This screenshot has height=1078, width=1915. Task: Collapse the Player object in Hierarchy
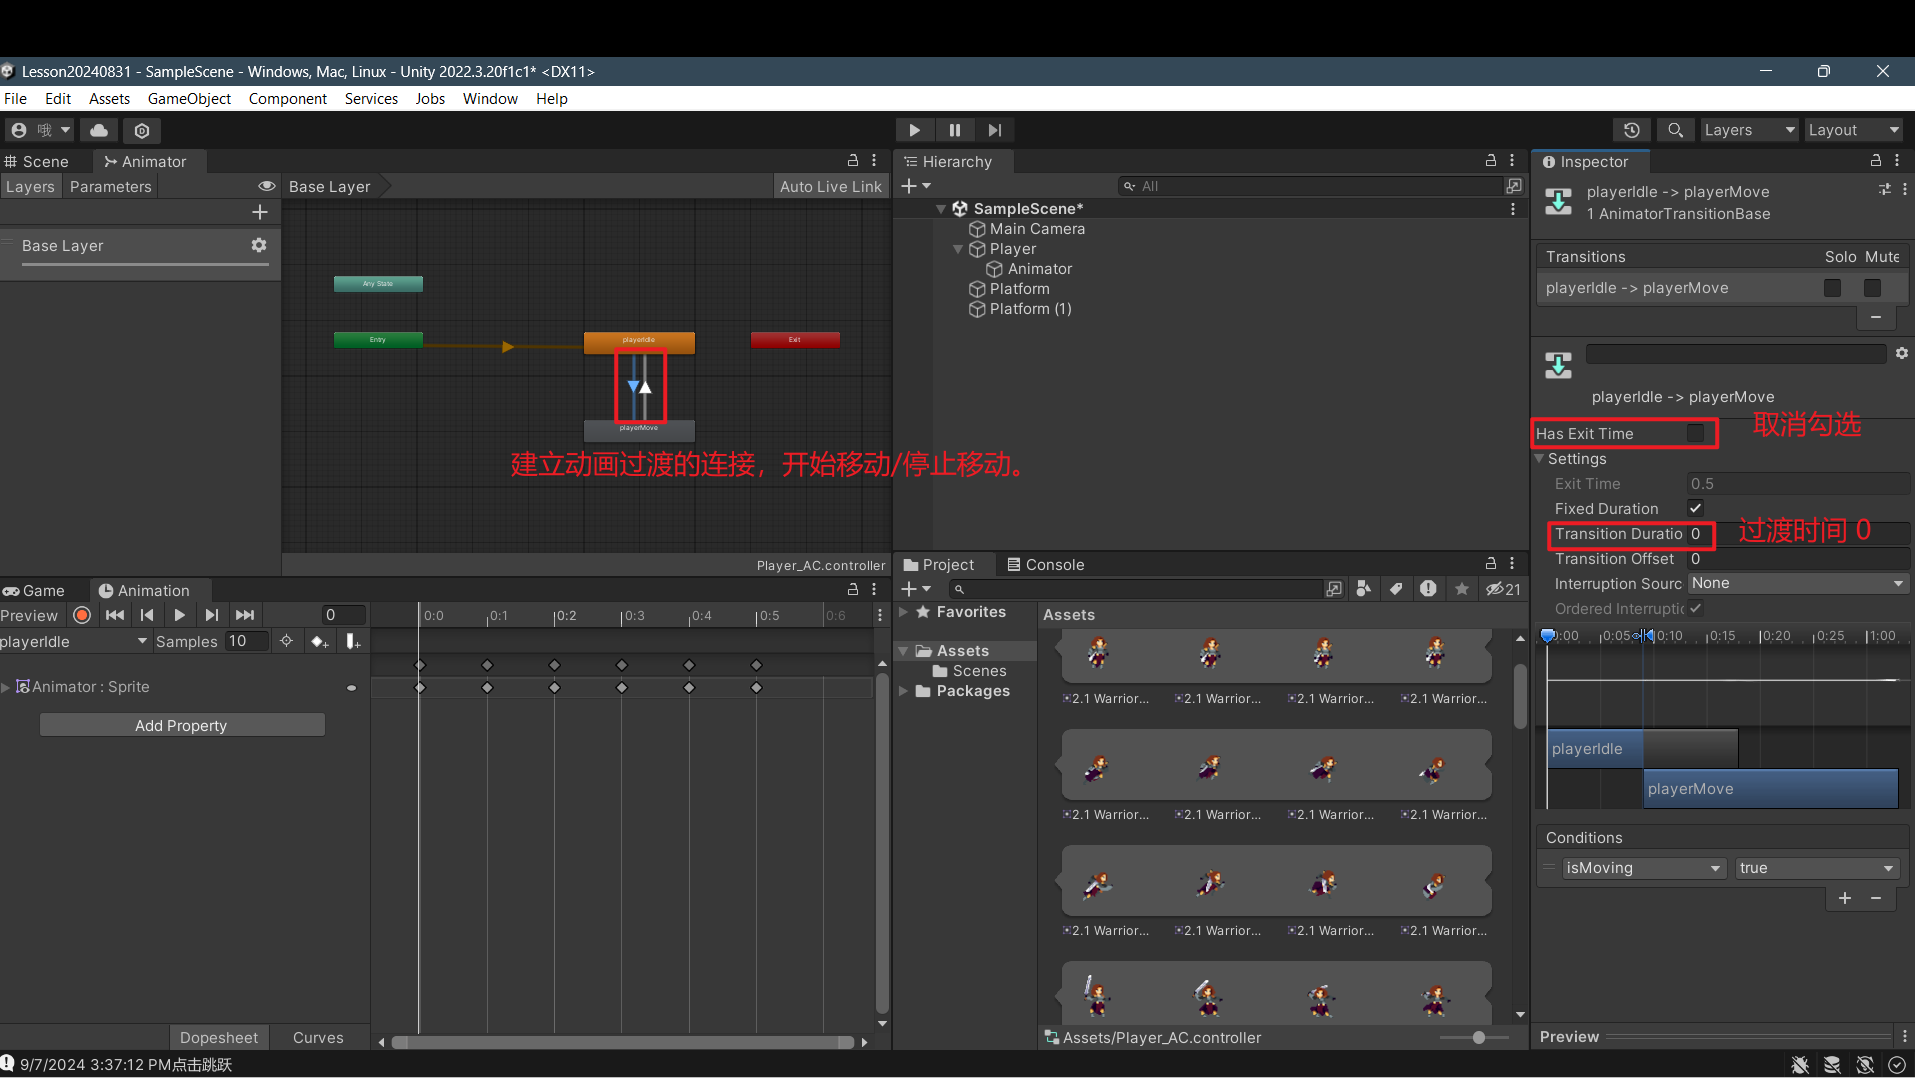[x=958, y=249]
